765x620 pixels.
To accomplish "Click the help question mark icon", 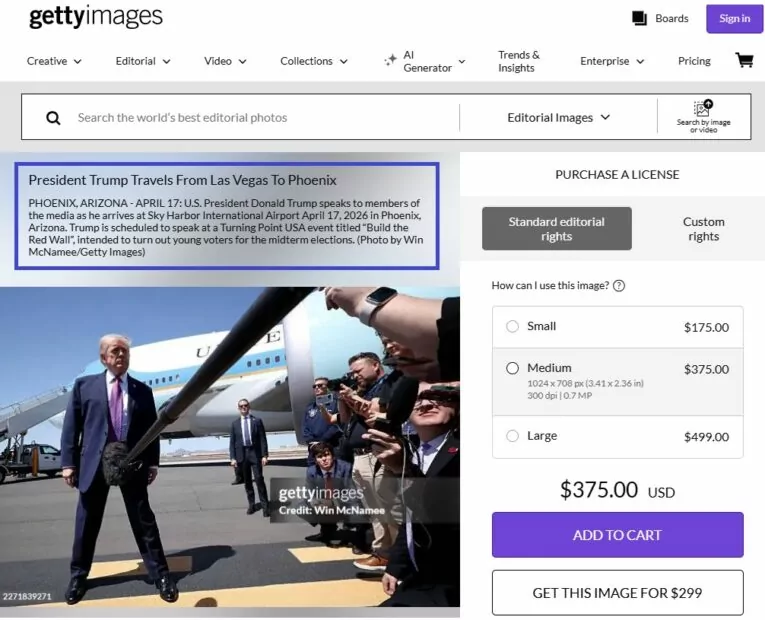I will [x=619, y=286].
